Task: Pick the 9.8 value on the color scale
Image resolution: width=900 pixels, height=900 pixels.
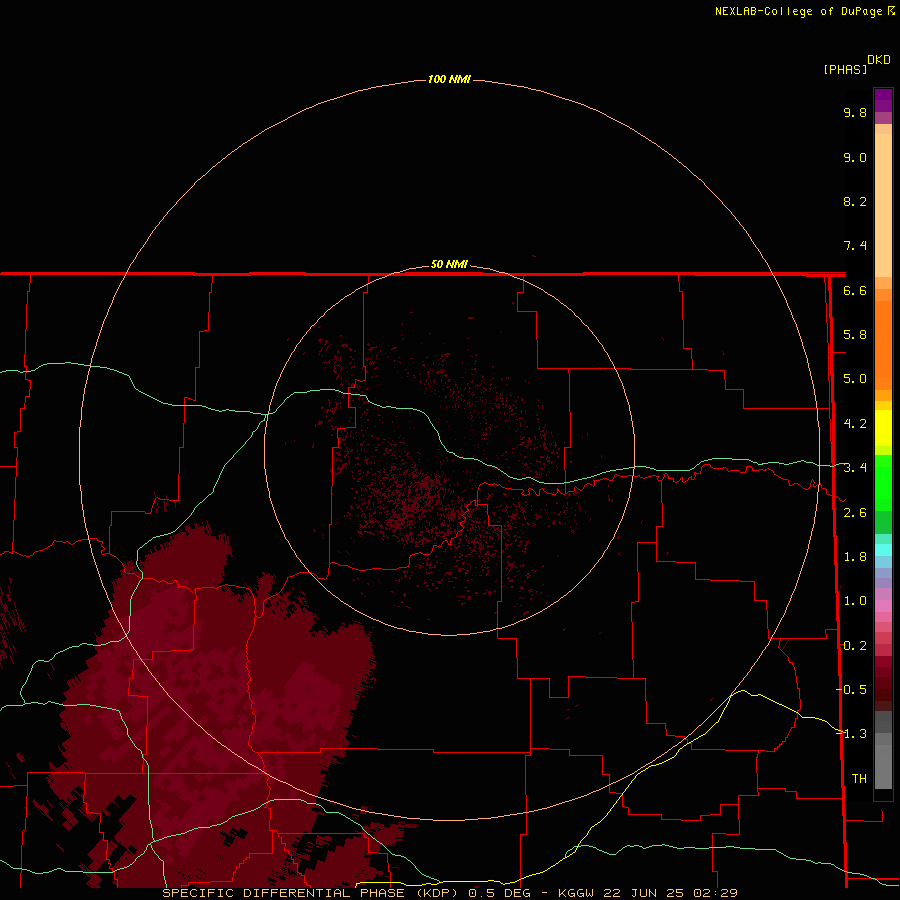Action: click(x=855, y=112)
